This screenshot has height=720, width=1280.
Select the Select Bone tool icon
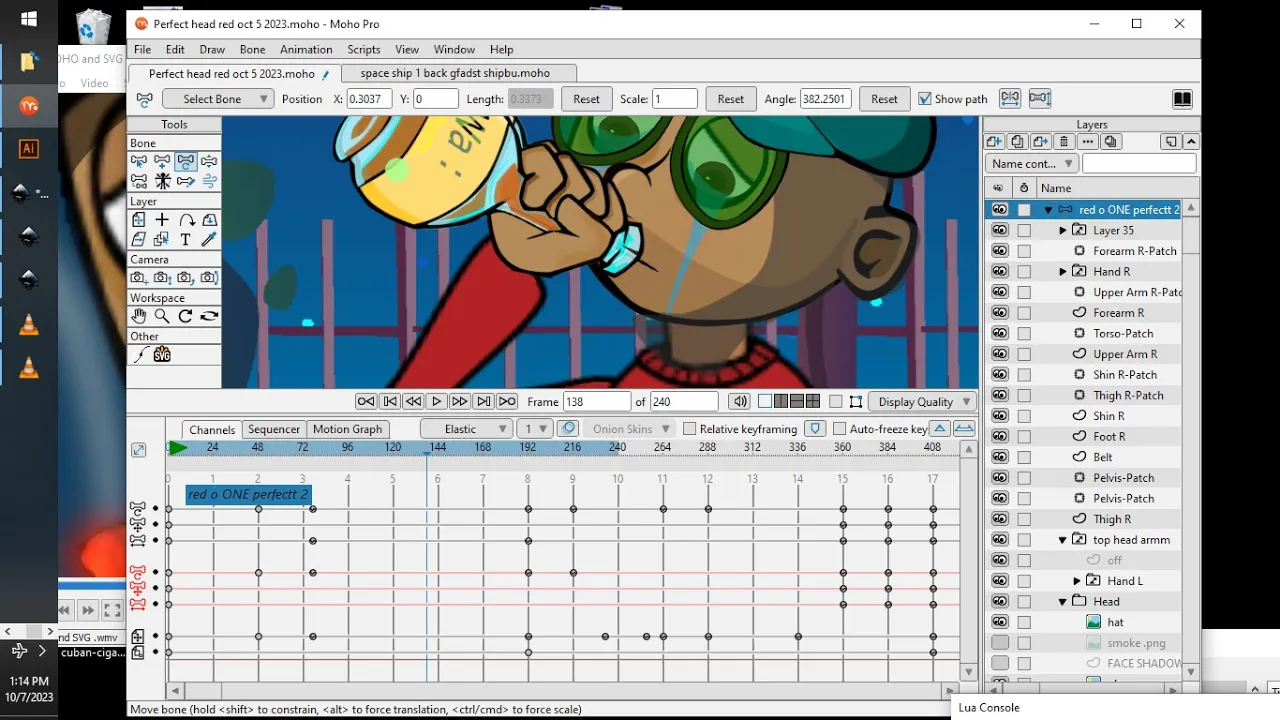[x=139, y=161]
